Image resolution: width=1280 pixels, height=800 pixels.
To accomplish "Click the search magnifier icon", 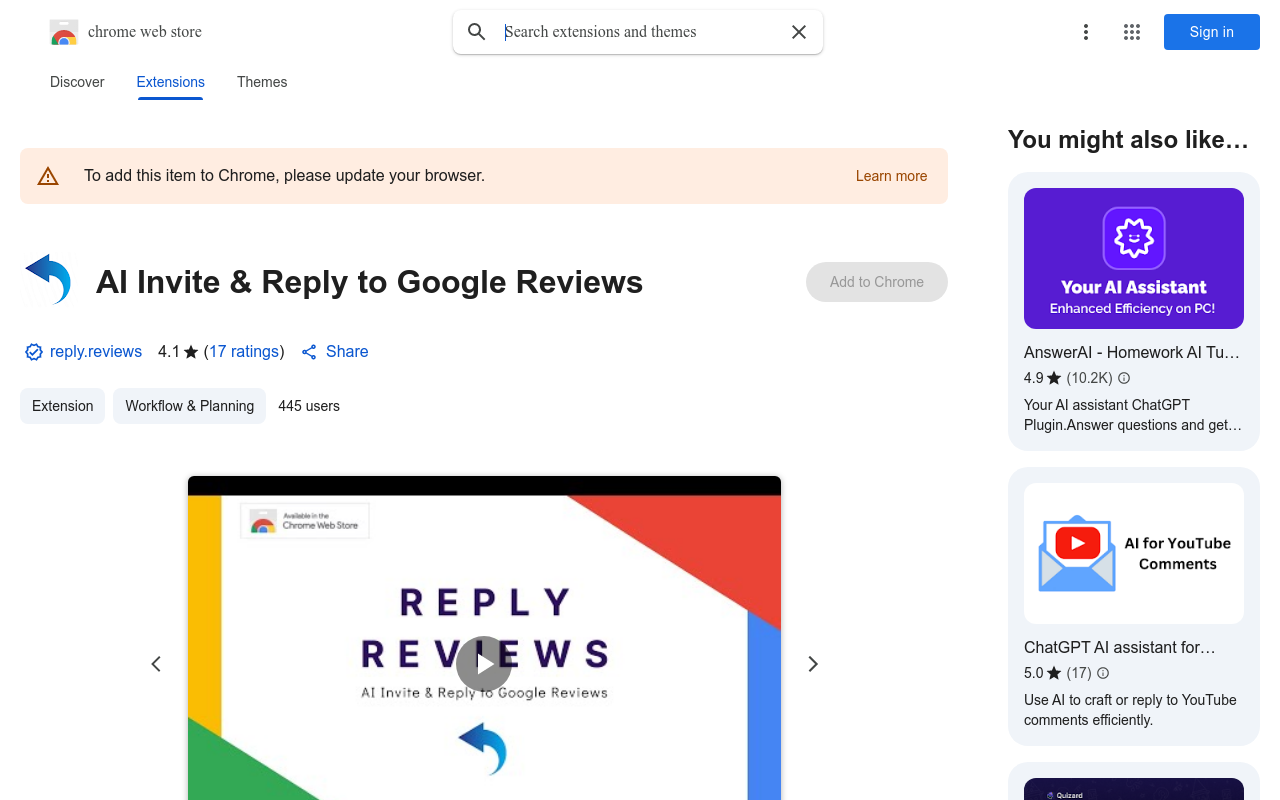I will (477, 32).
